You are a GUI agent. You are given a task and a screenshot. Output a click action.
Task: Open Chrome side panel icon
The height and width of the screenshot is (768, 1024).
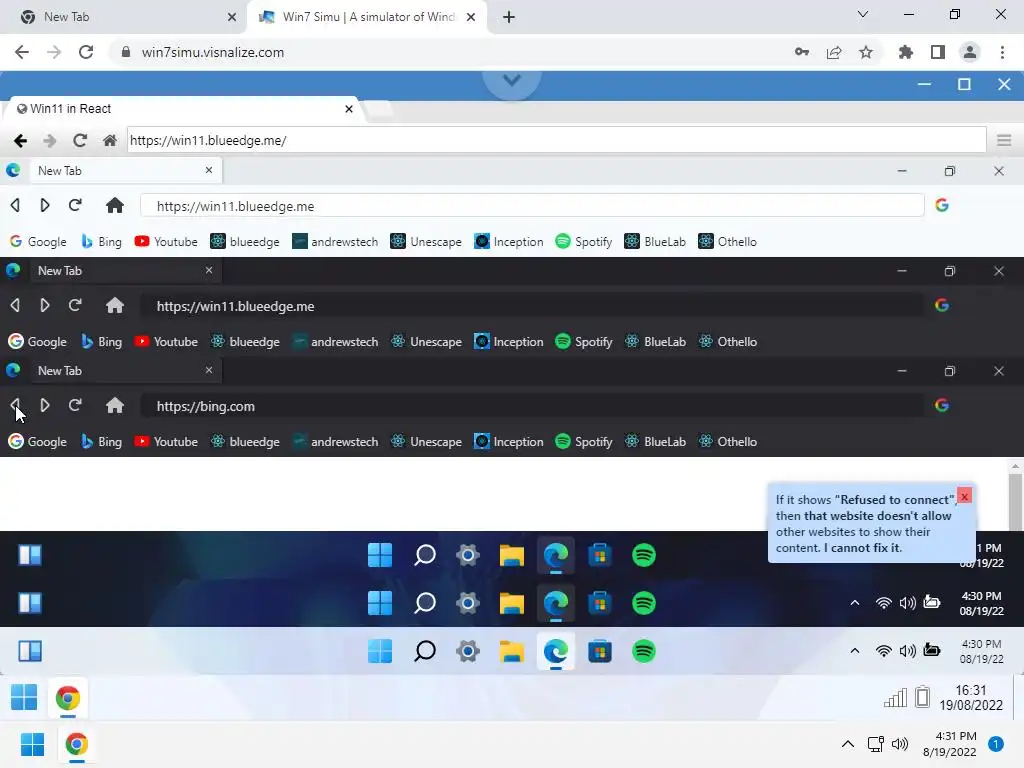pyautogui.click(x=938, y=52)
